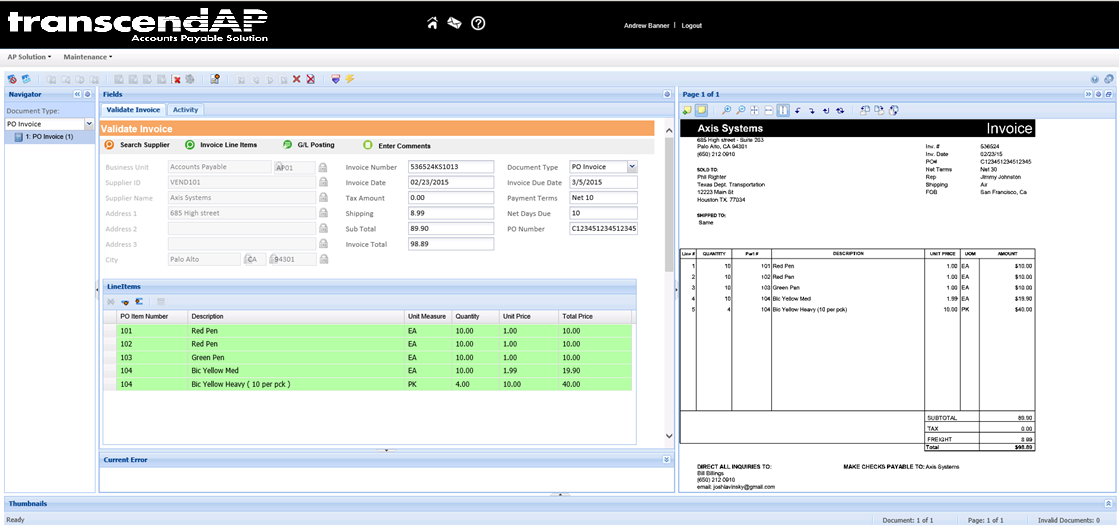
Task: Click the yellow sticky note annotation icon
Action: (702, 110)
